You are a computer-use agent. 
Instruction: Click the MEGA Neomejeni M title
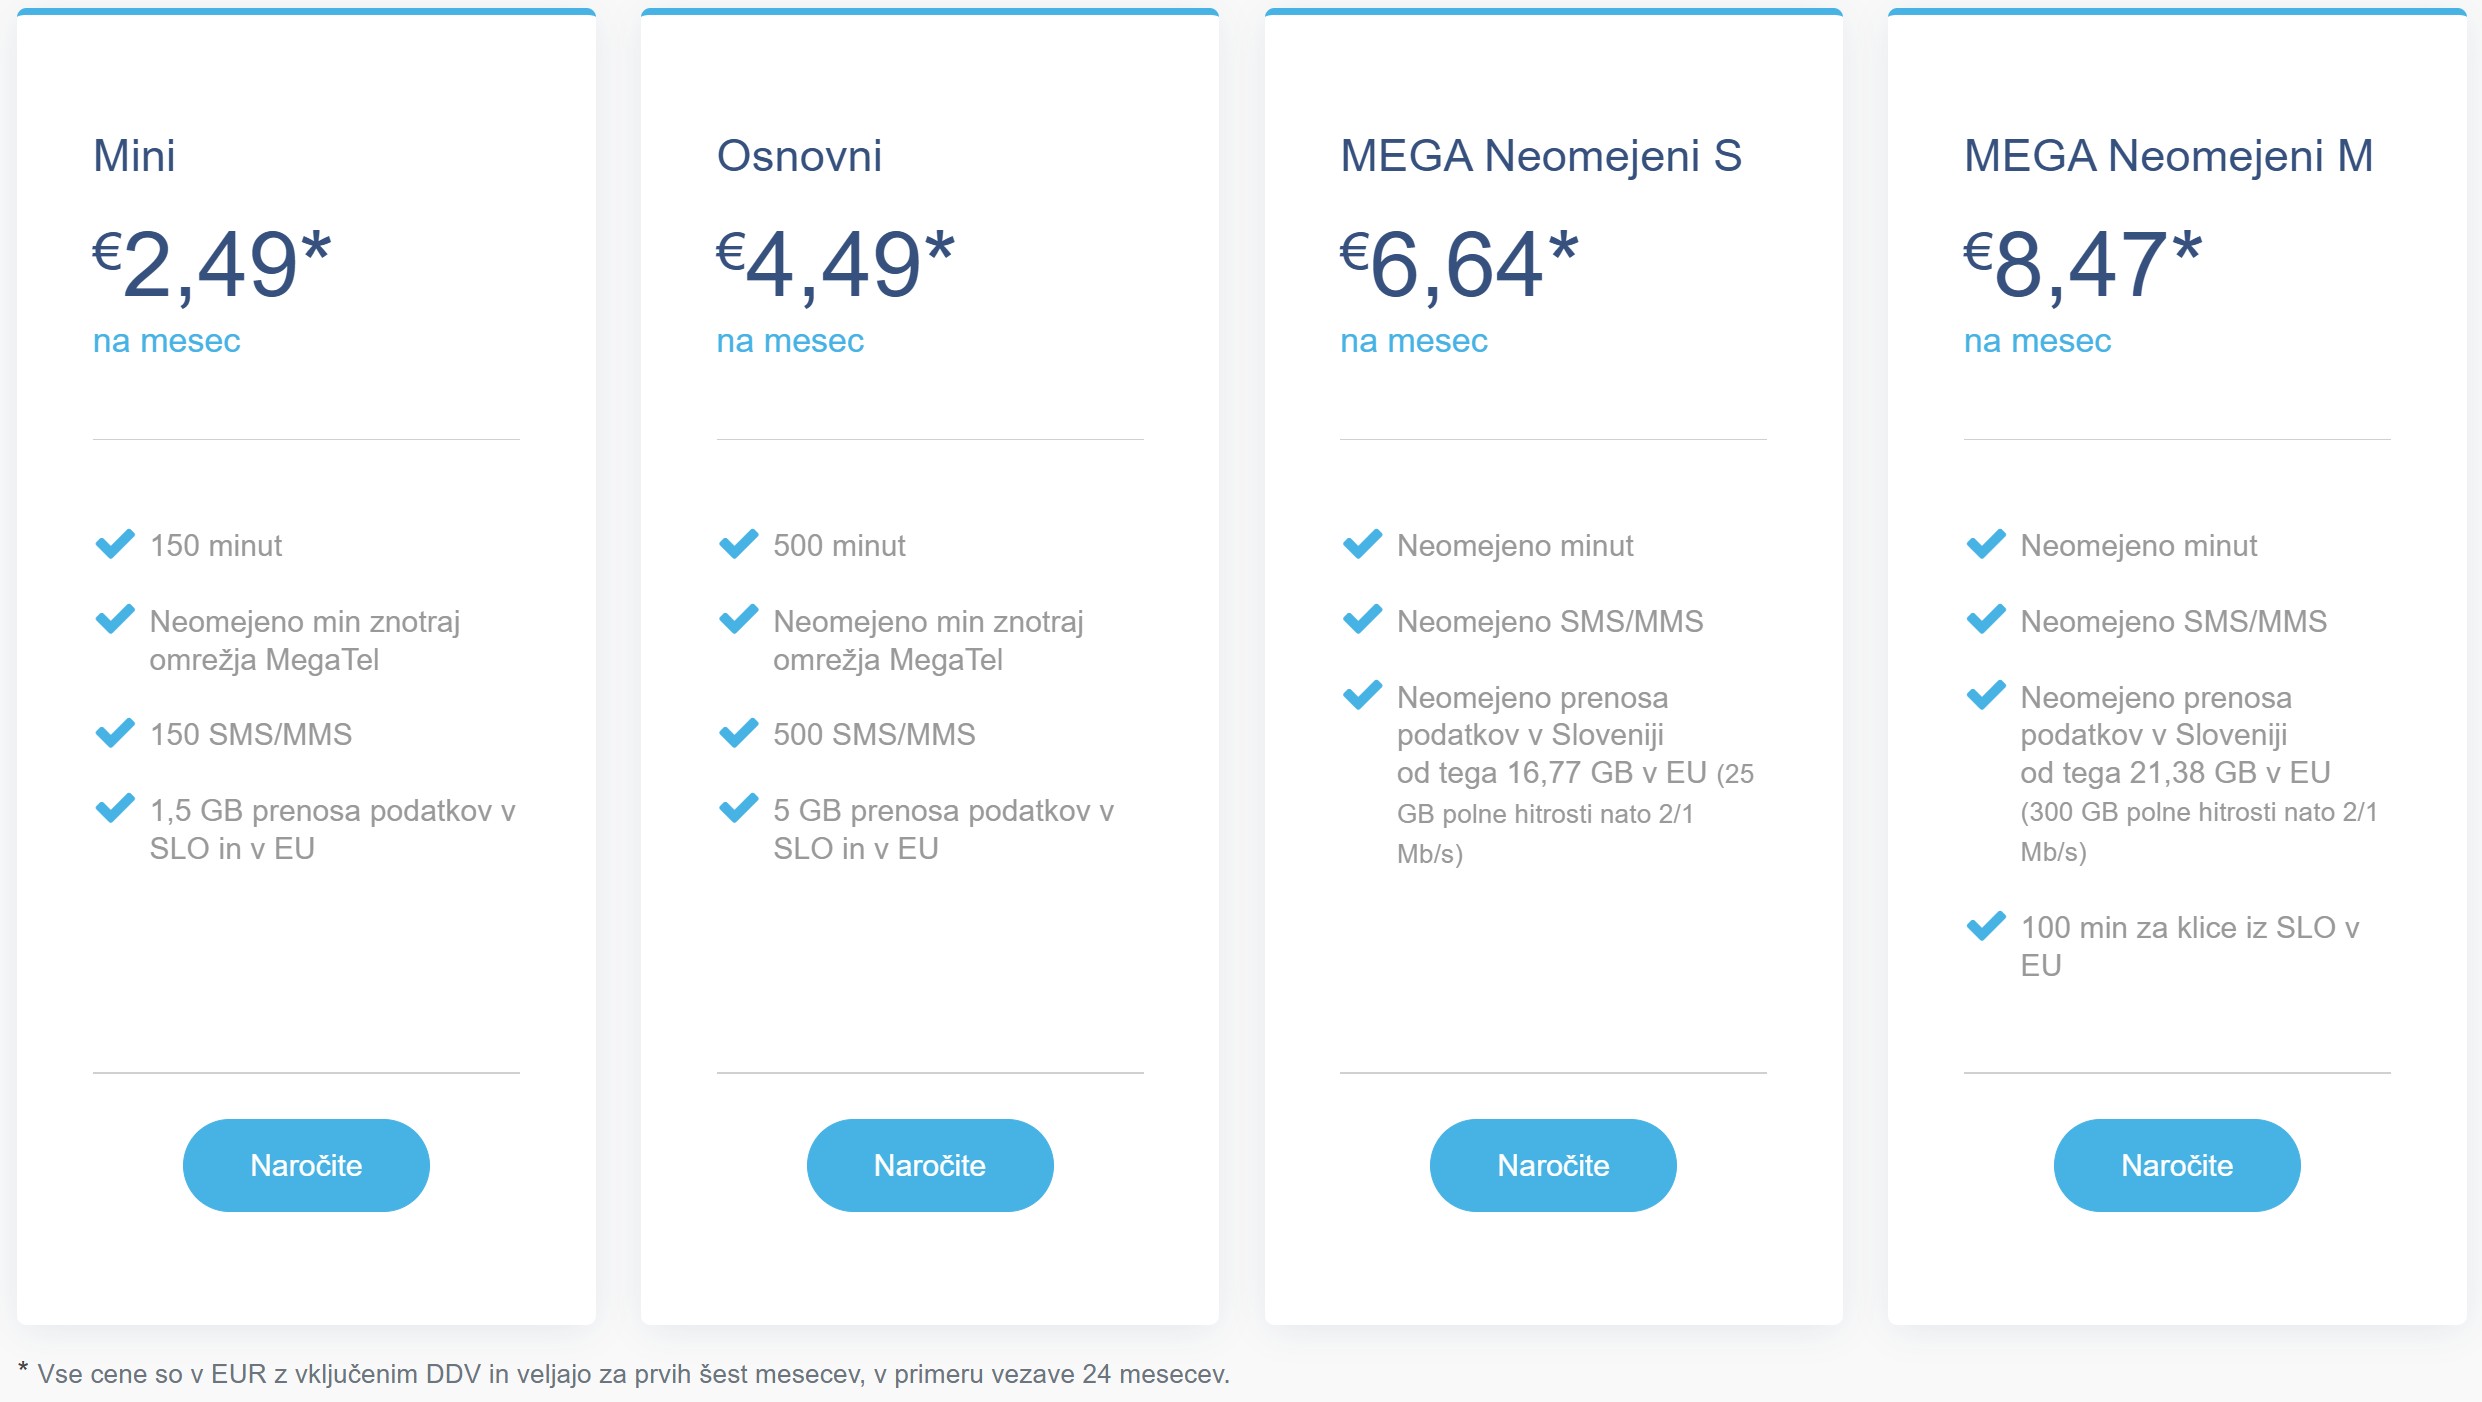click(2168, 156)
